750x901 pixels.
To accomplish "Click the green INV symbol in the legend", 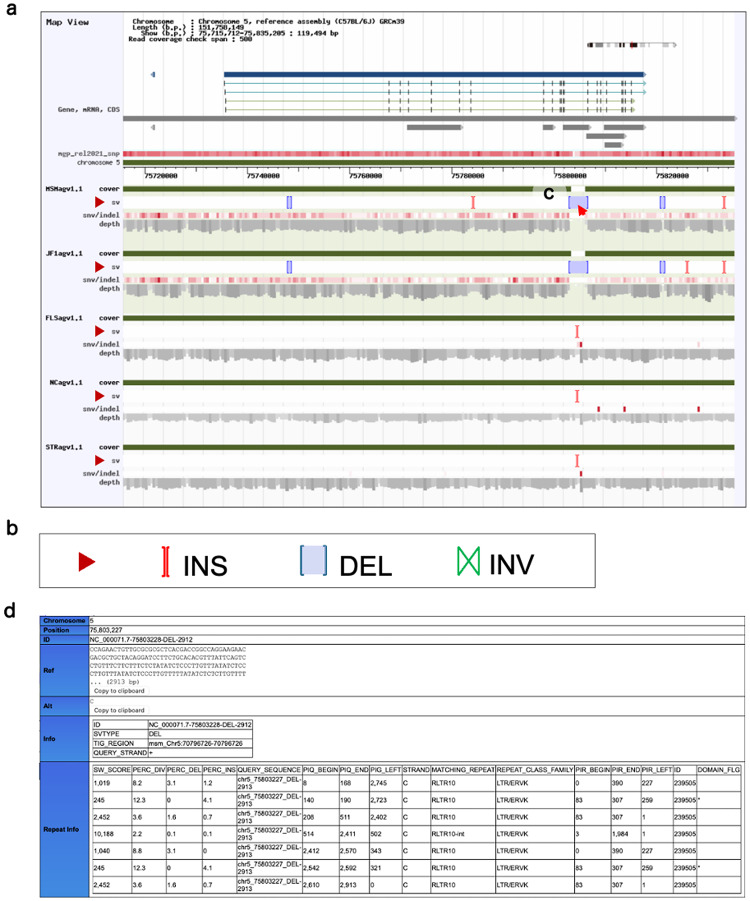I will point(468,561).
